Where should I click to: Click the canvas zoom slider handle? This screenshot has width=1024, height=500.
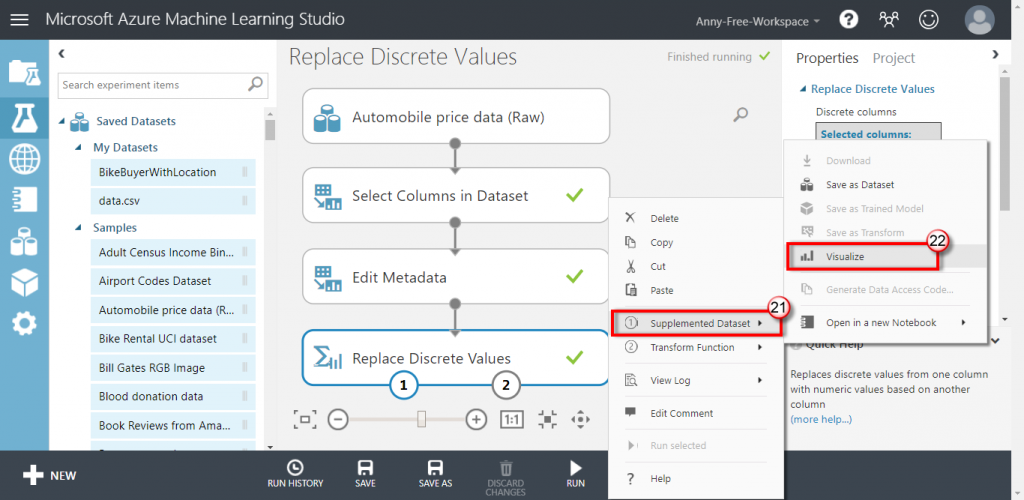point(422,419)
